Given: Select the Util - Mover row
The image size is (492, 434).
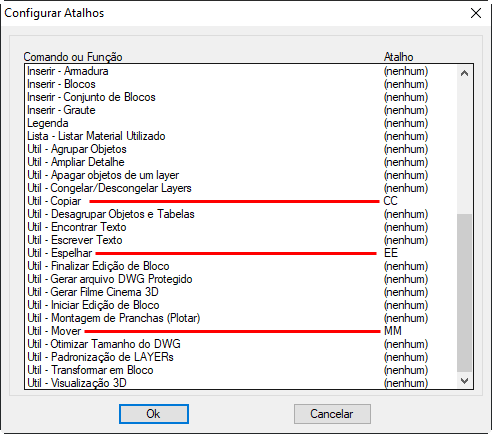Looking at the screenshot, I should tap(241, 331).
